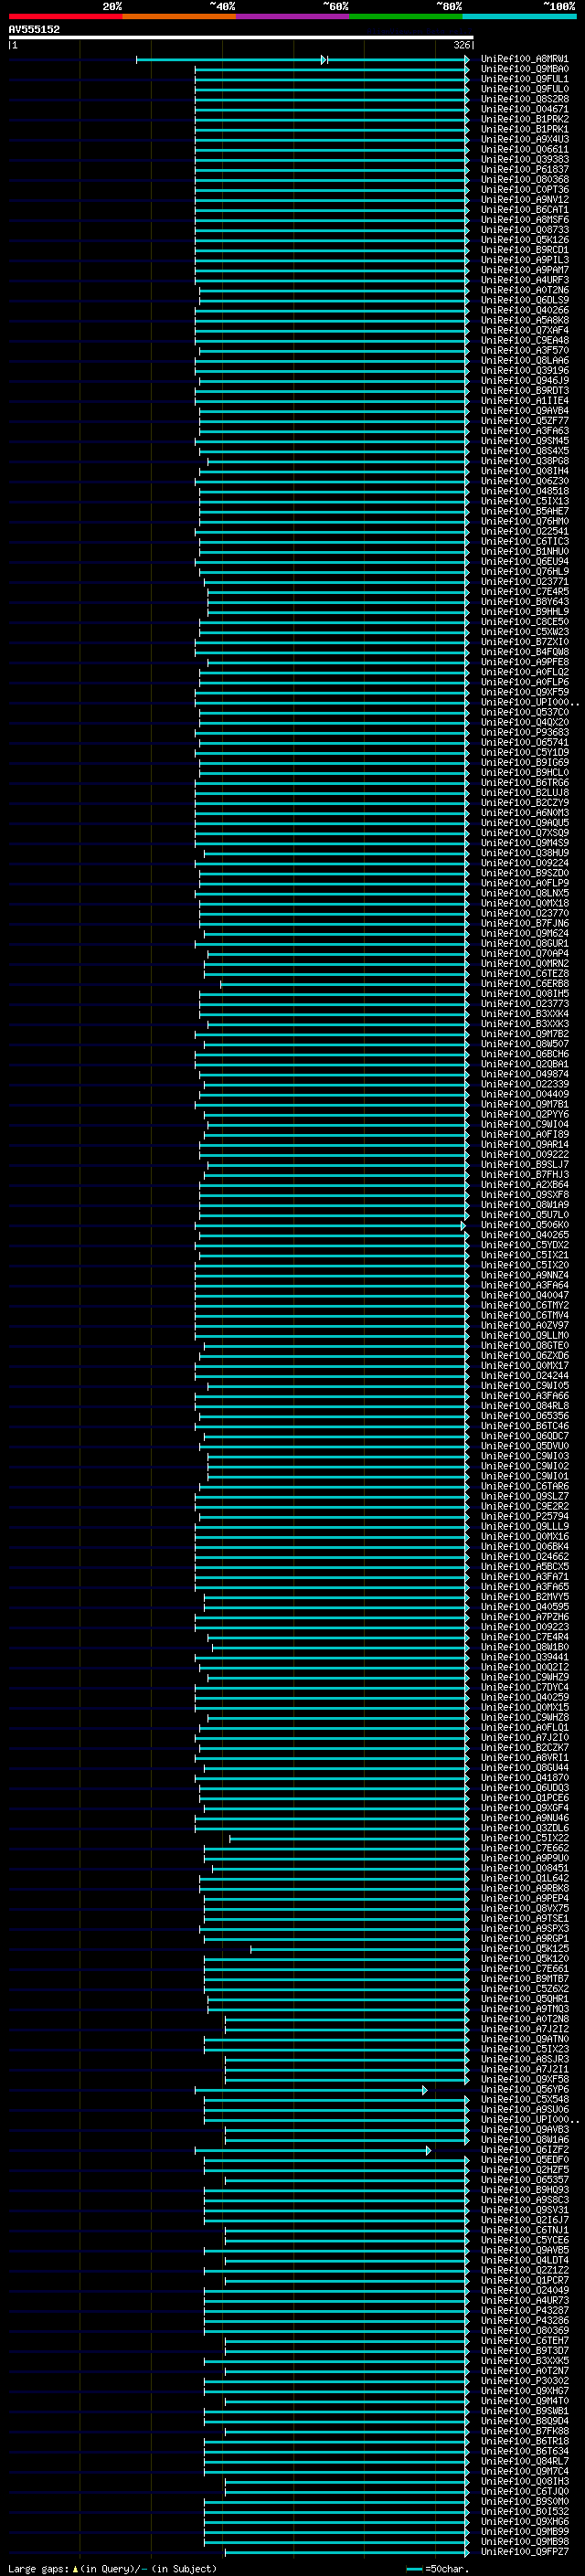
Task: Select hit UniRef100_O50HR1
Action: coord(525,1999)
